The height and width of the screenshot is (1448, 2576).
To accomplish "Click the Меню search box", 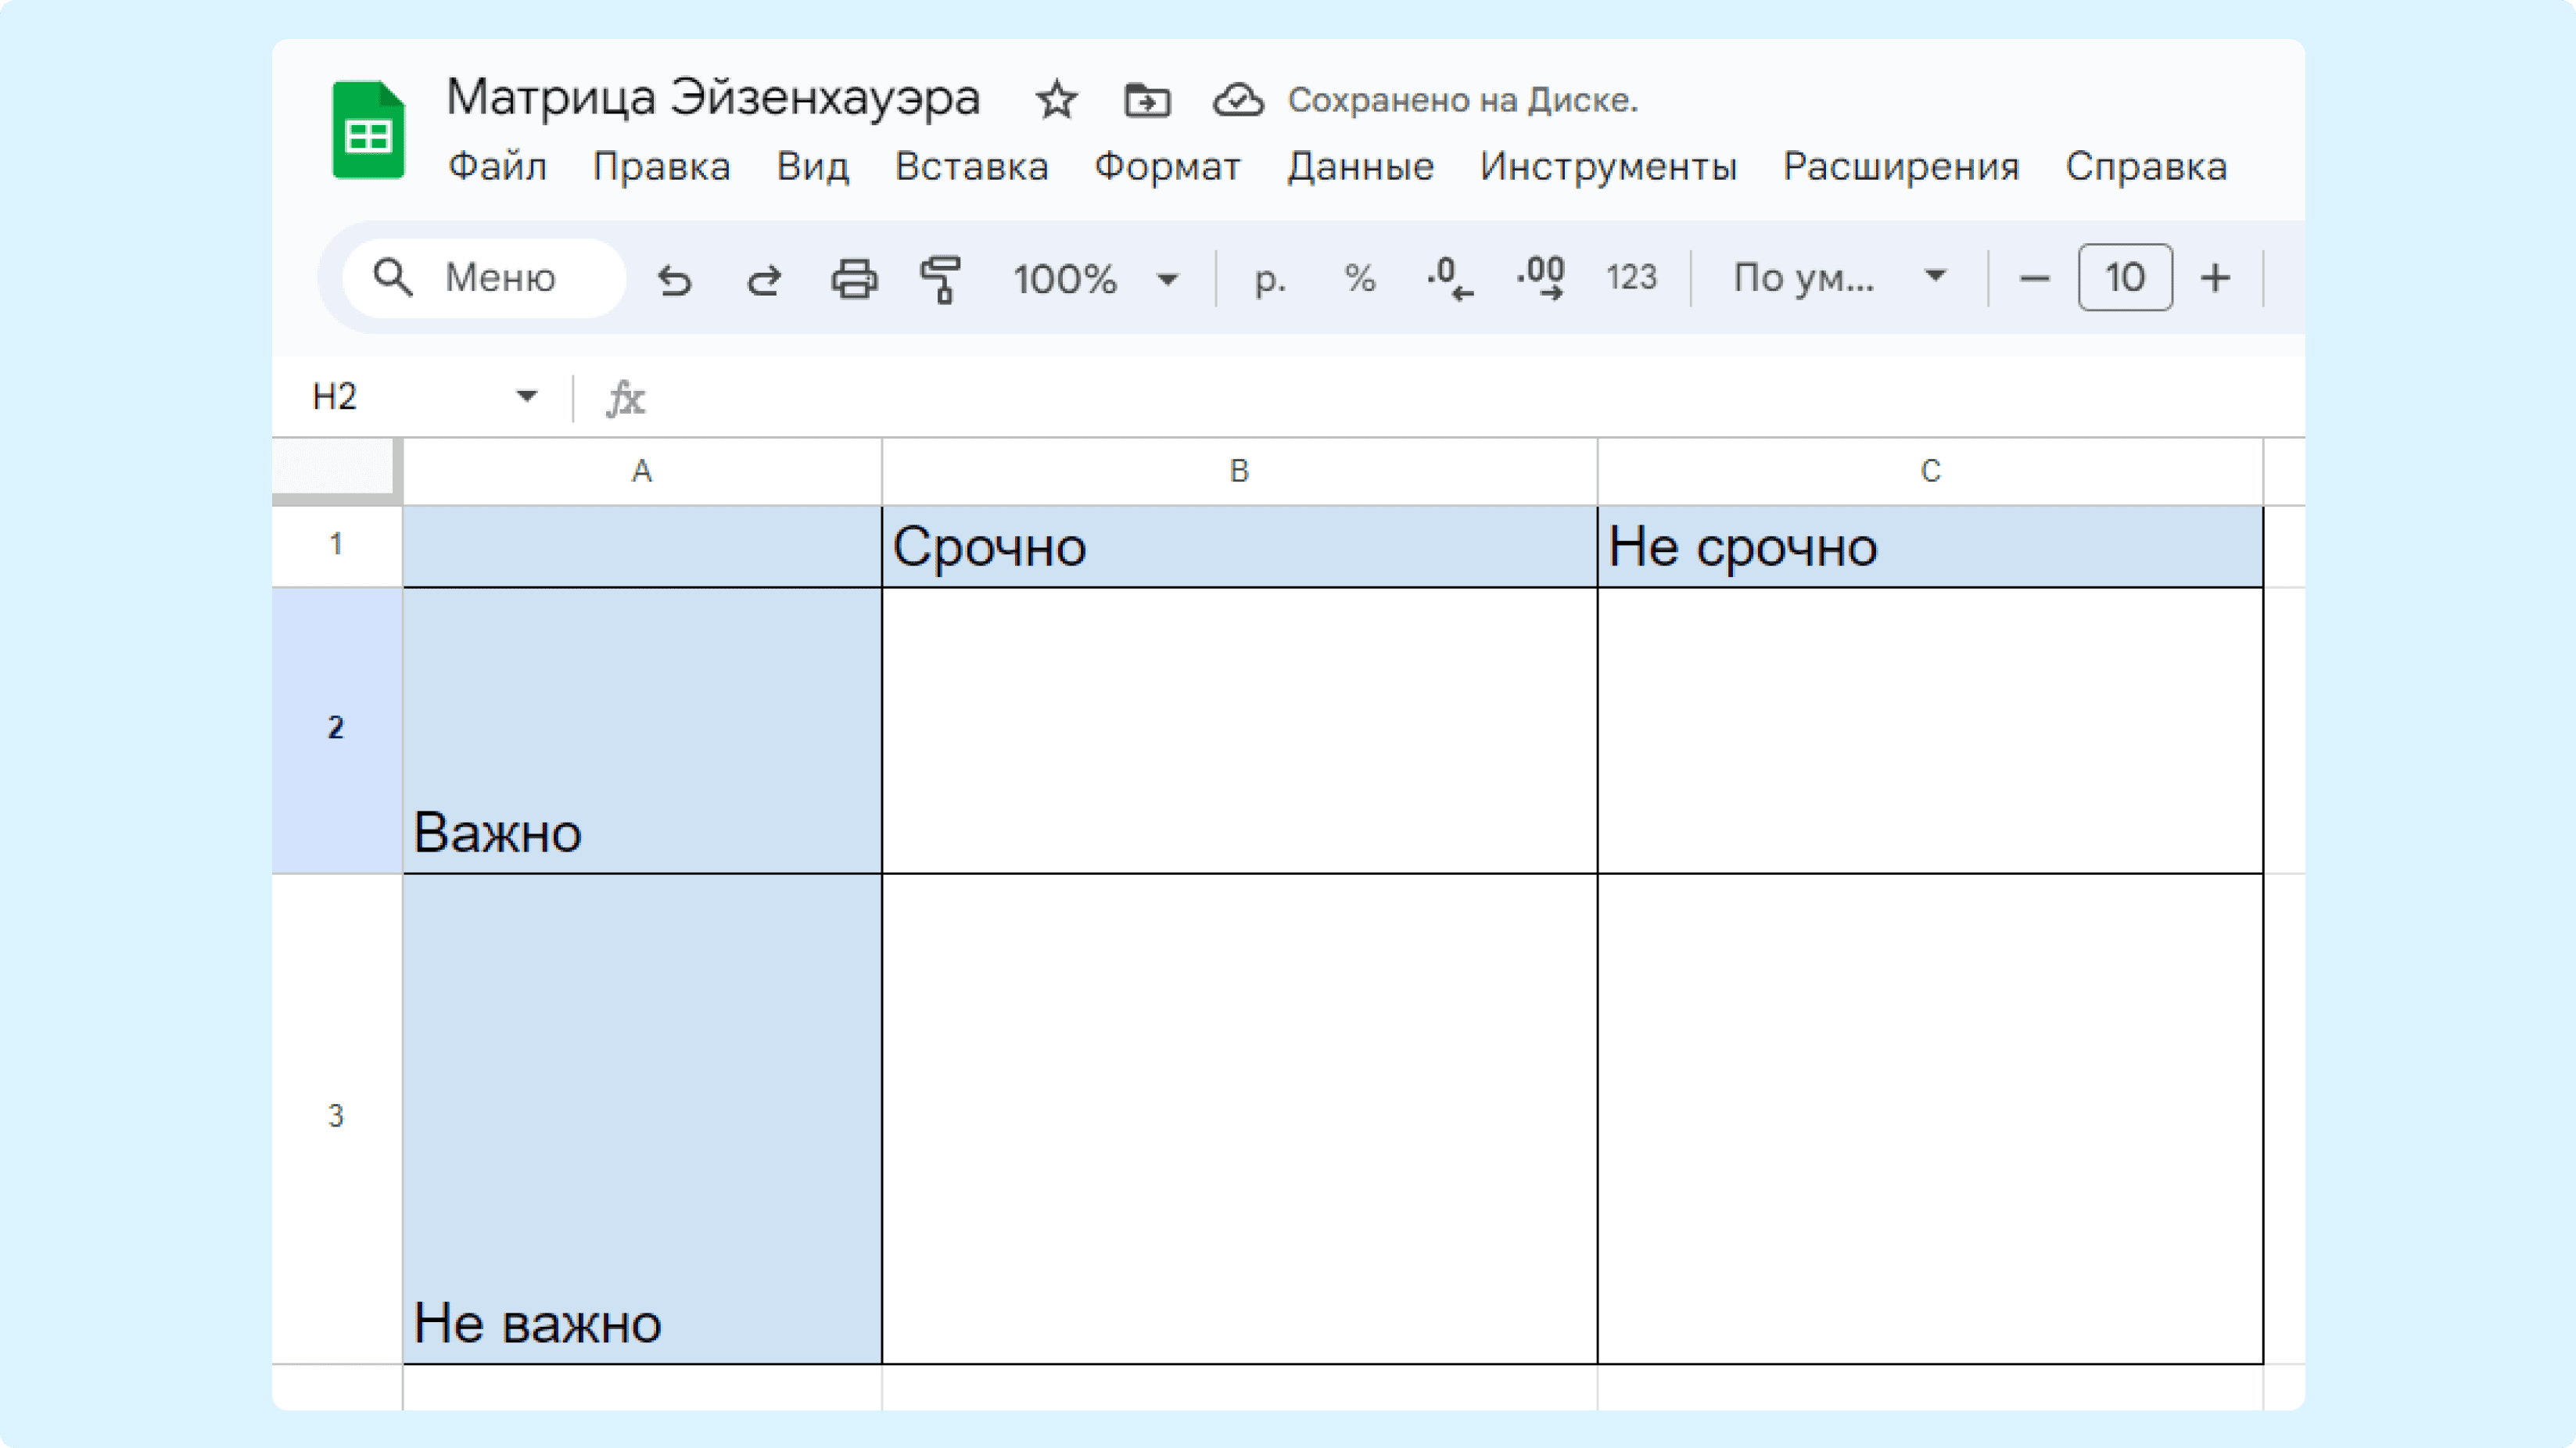I will coord(484,278).
